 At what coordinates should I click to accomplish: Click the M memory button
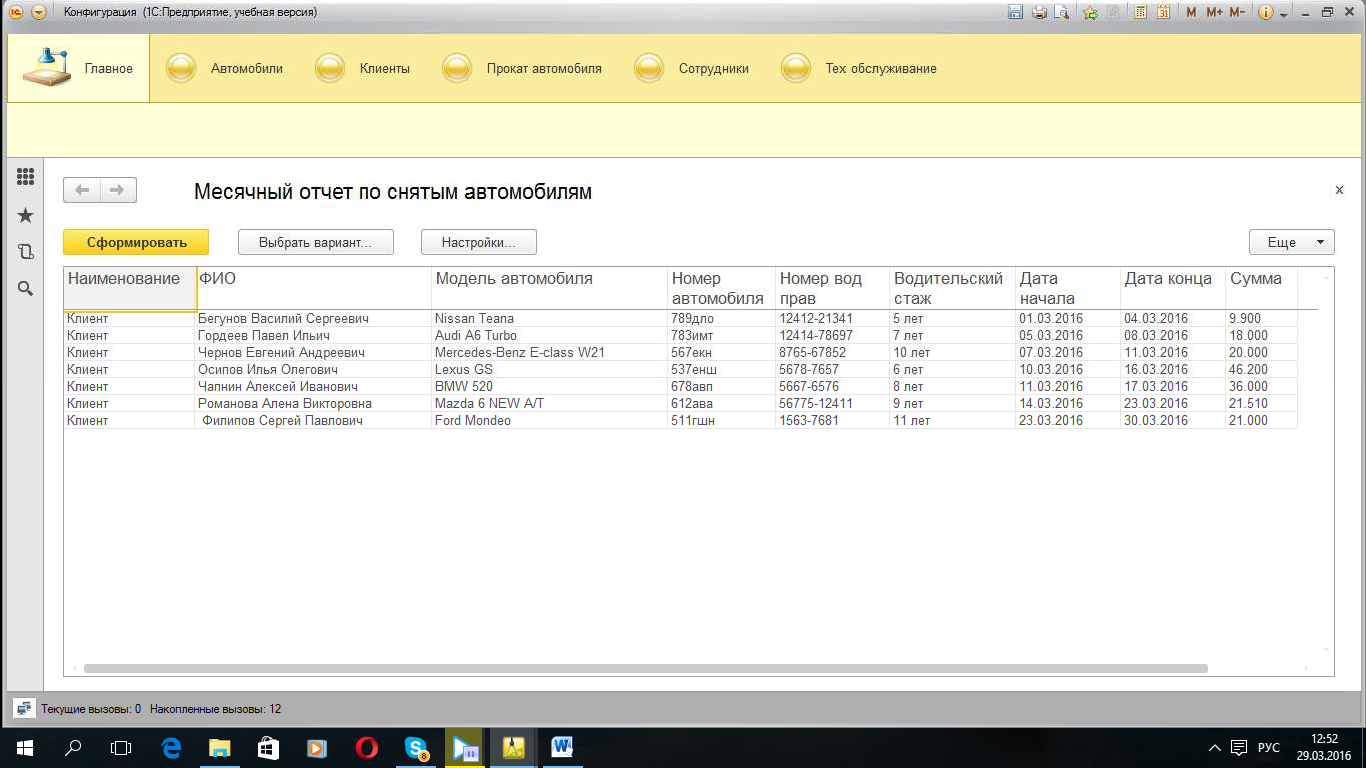coord(1191,13)
